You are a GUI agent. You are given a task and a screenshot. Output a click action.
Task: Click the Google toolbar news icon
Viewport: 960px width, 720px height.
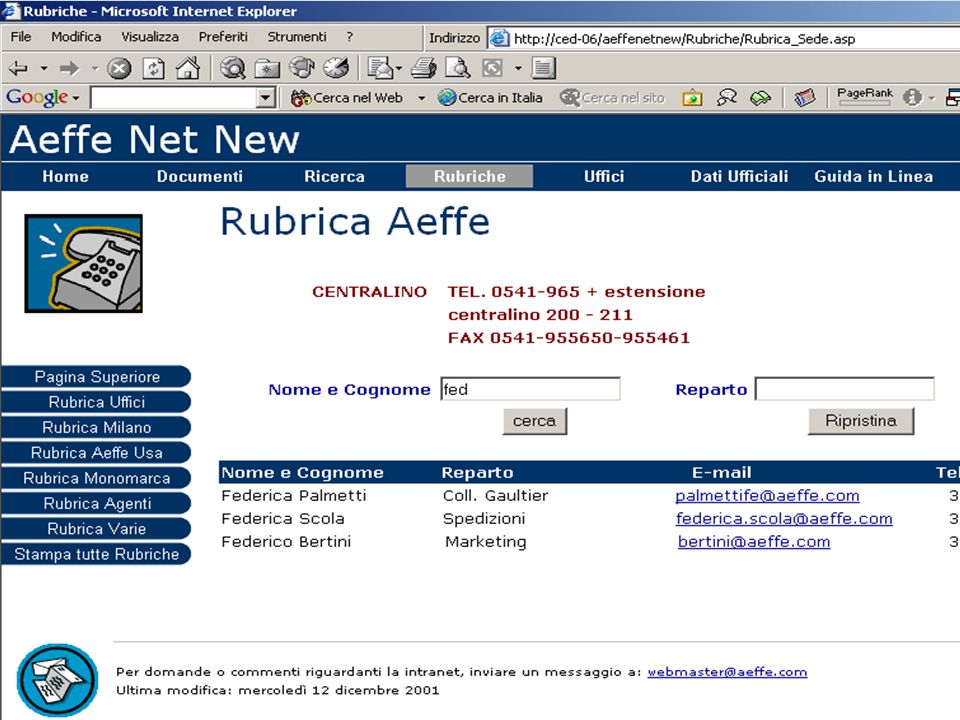click(x=804, y=97)
